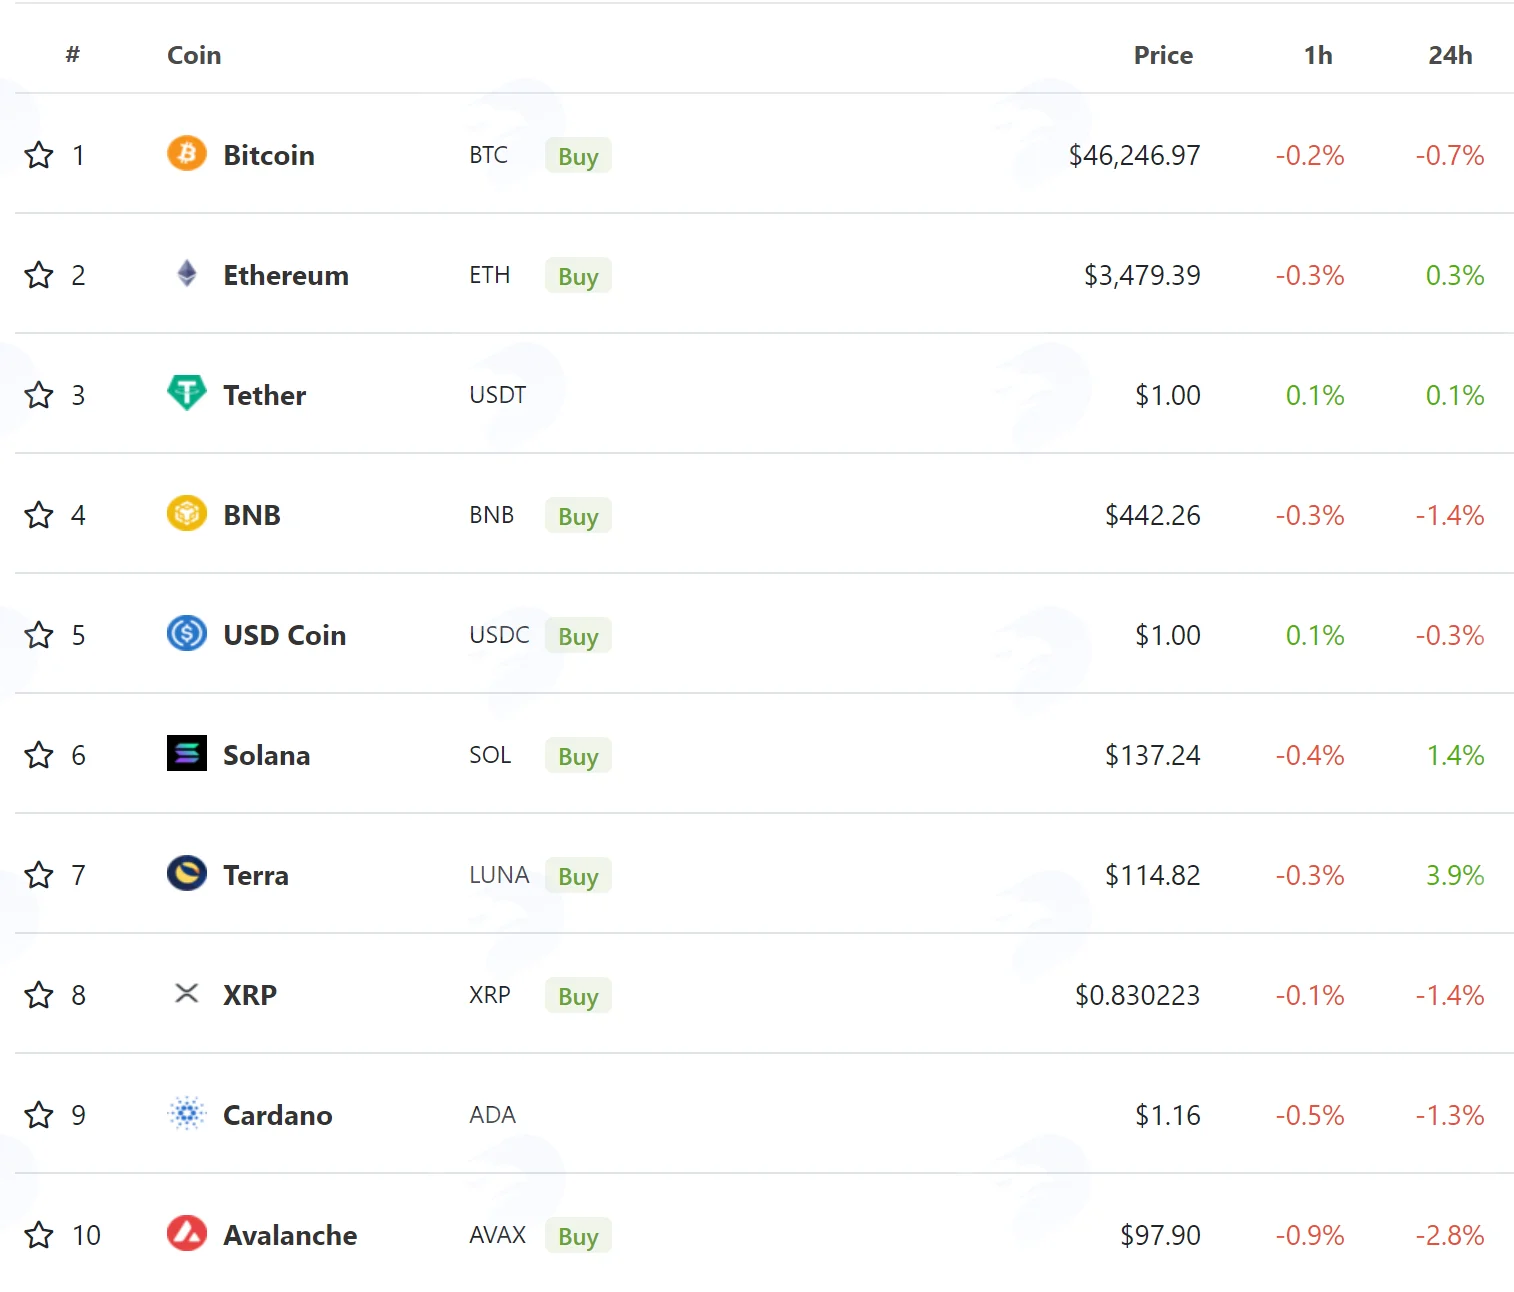1514x1292 pixels.
Task: Sort by the rank number column header
Action: [x=72, y=55]
